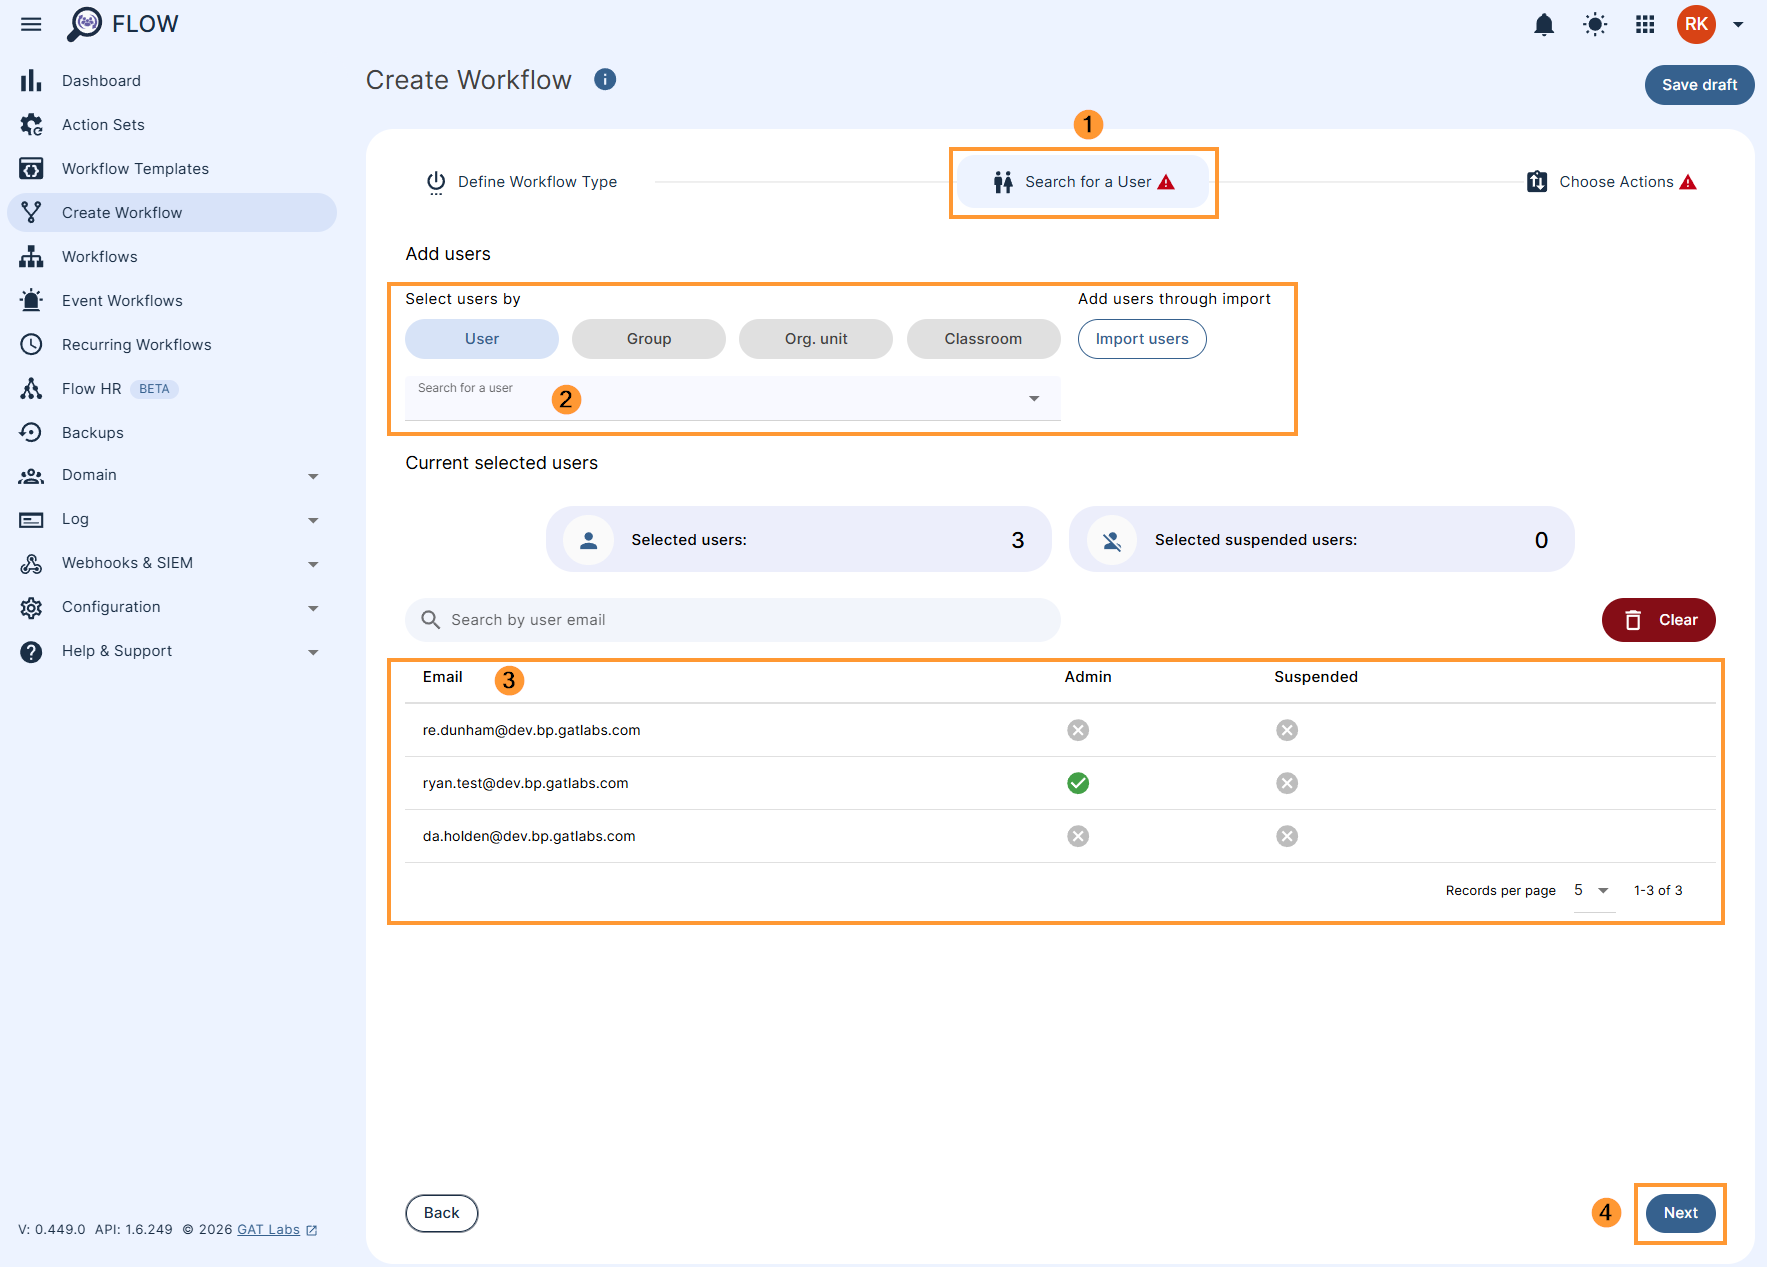Open Search for a user dropdown

point(732,398)
